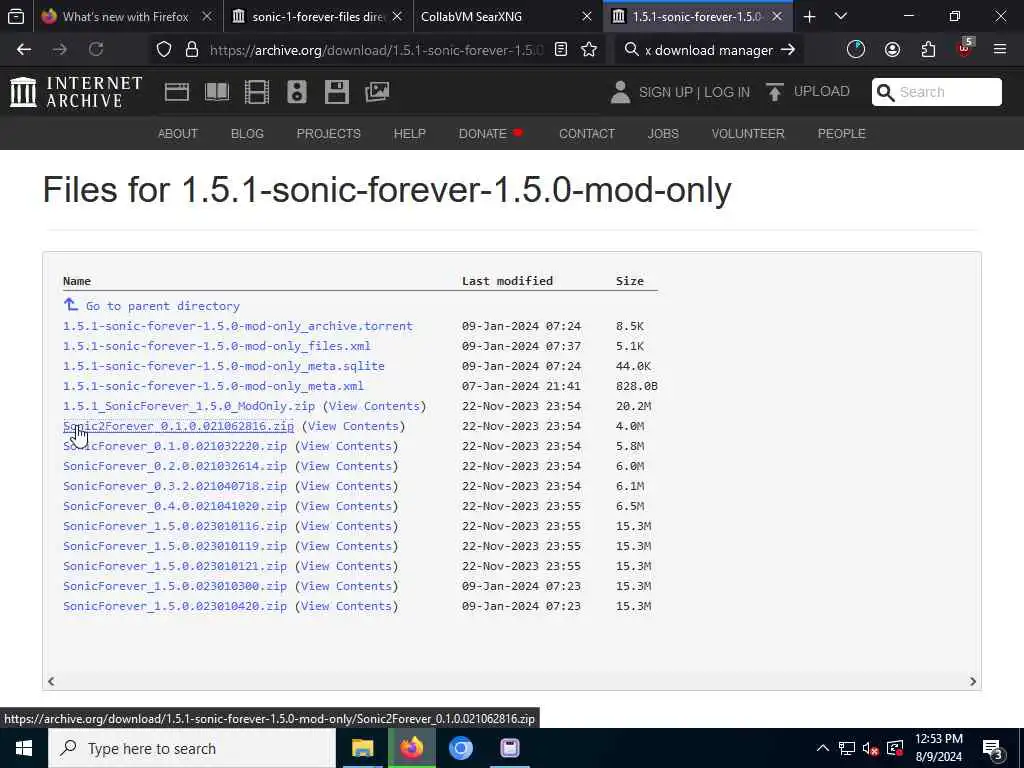Viewport: 1024px width, 768px height.
Task: Click the circular icon left of the account icon
Action: pyautogui.click(x=856, y=50)
